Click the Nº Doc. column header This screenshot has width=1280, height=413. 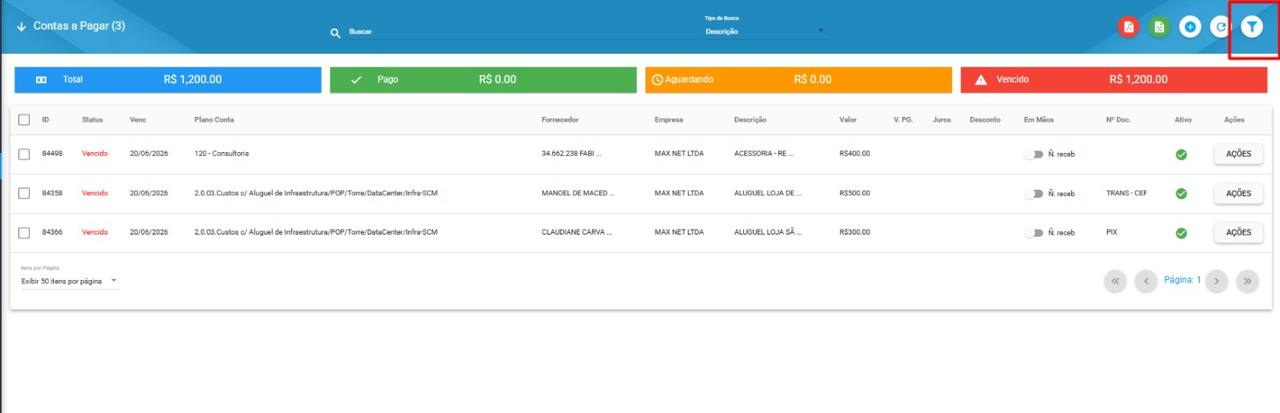[x=1118, y=119]
